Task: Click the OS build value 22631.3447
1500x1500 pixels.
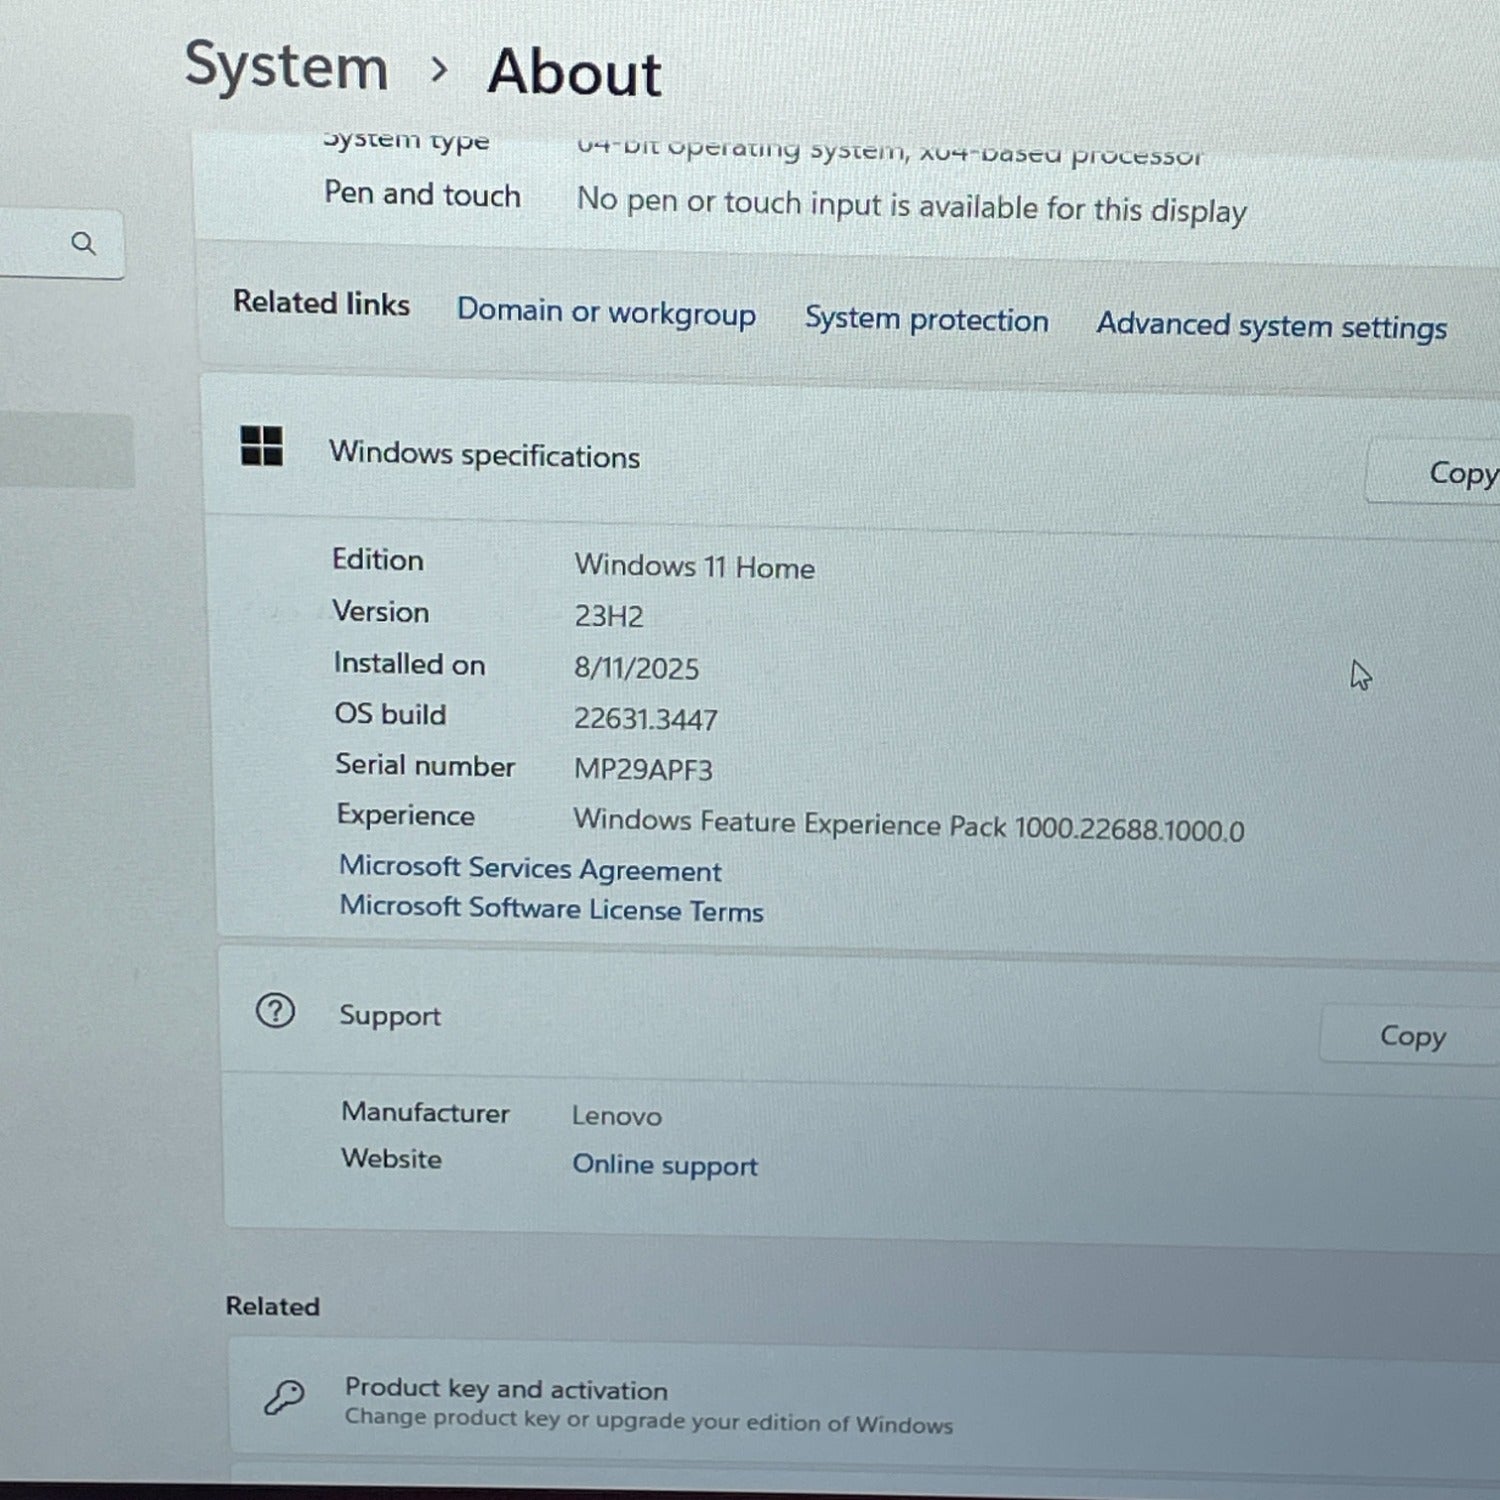Action: (645, 719)
